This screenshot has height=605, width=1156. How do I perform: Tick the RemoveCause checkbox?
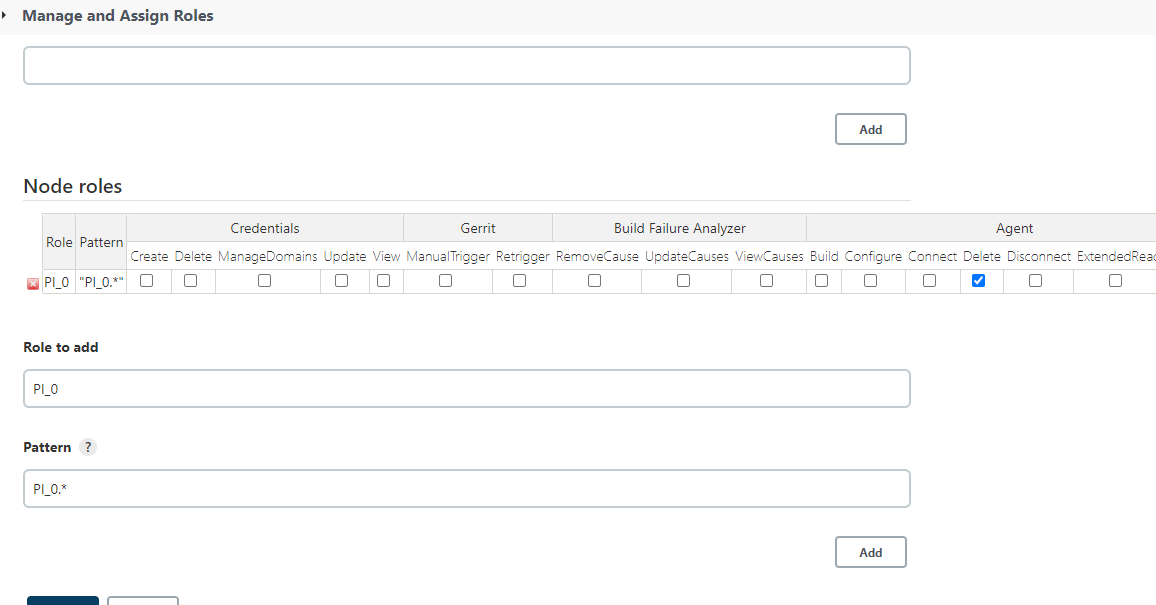tap(595, 281)
